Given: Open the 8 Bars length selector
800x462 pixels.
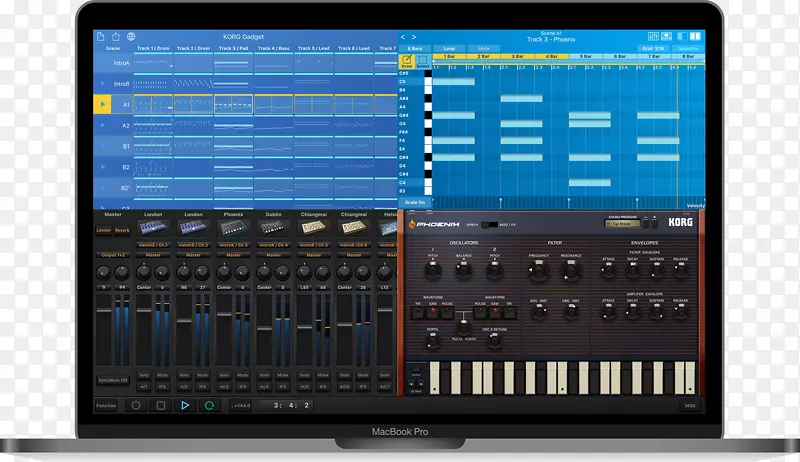Looking at the screenshot, I should [415, 48].
